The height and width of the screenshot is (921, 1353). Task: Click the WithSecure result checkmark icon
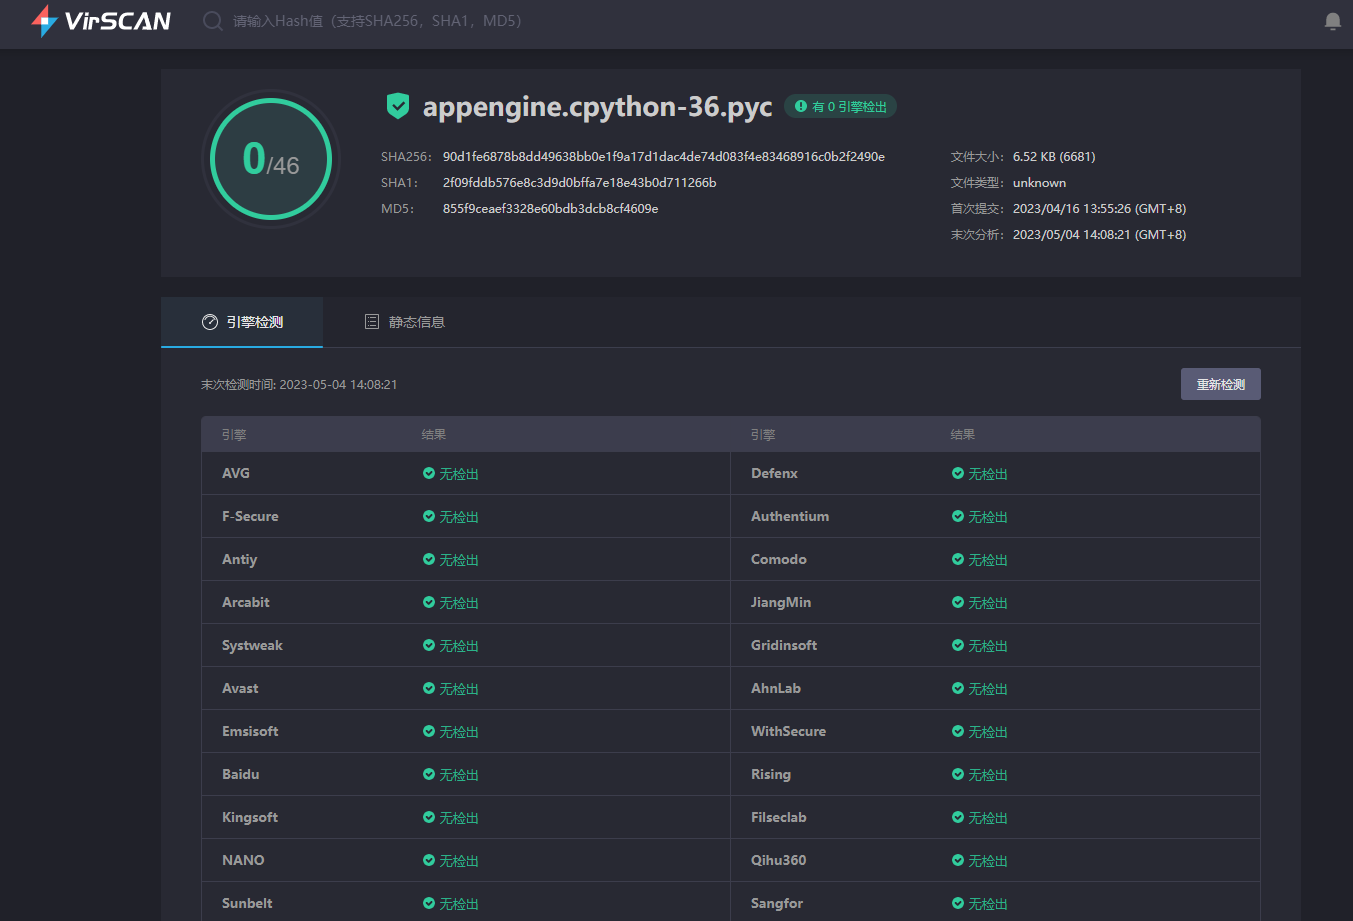coord(958,731)
